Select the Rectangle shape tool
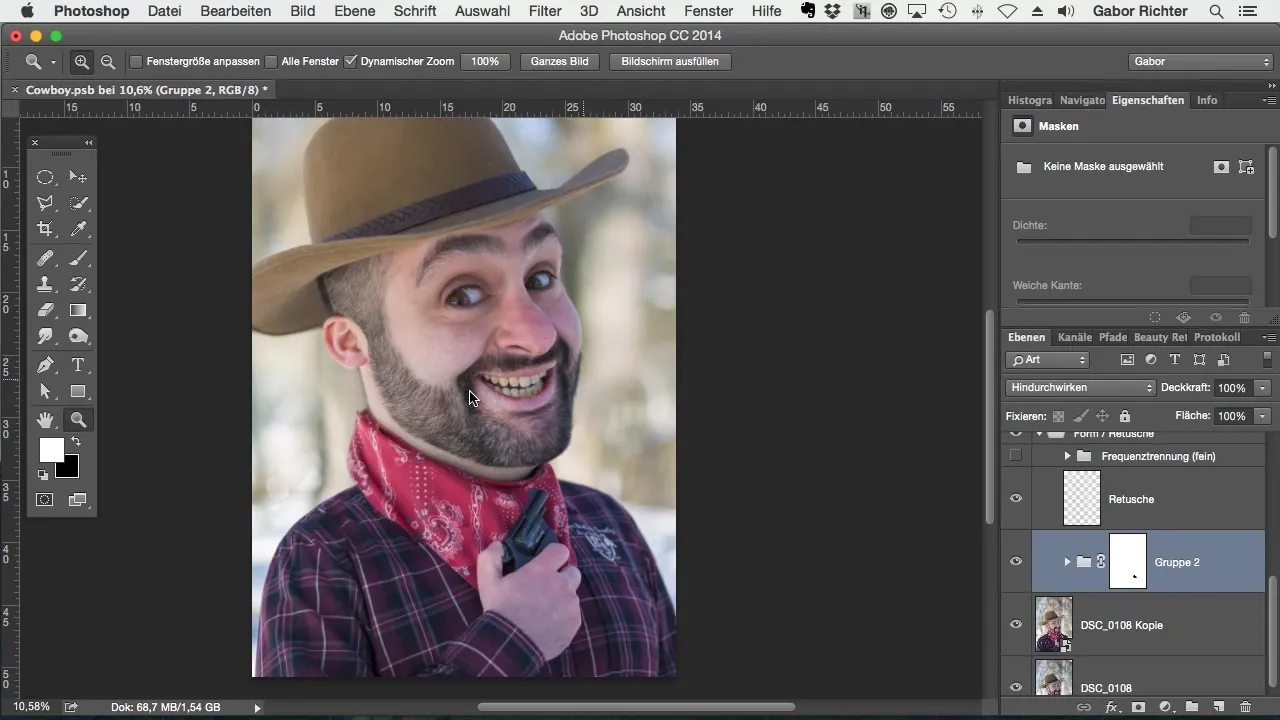Image resolution: width=1280 pixels, height=720 pixels. [78, 391]
